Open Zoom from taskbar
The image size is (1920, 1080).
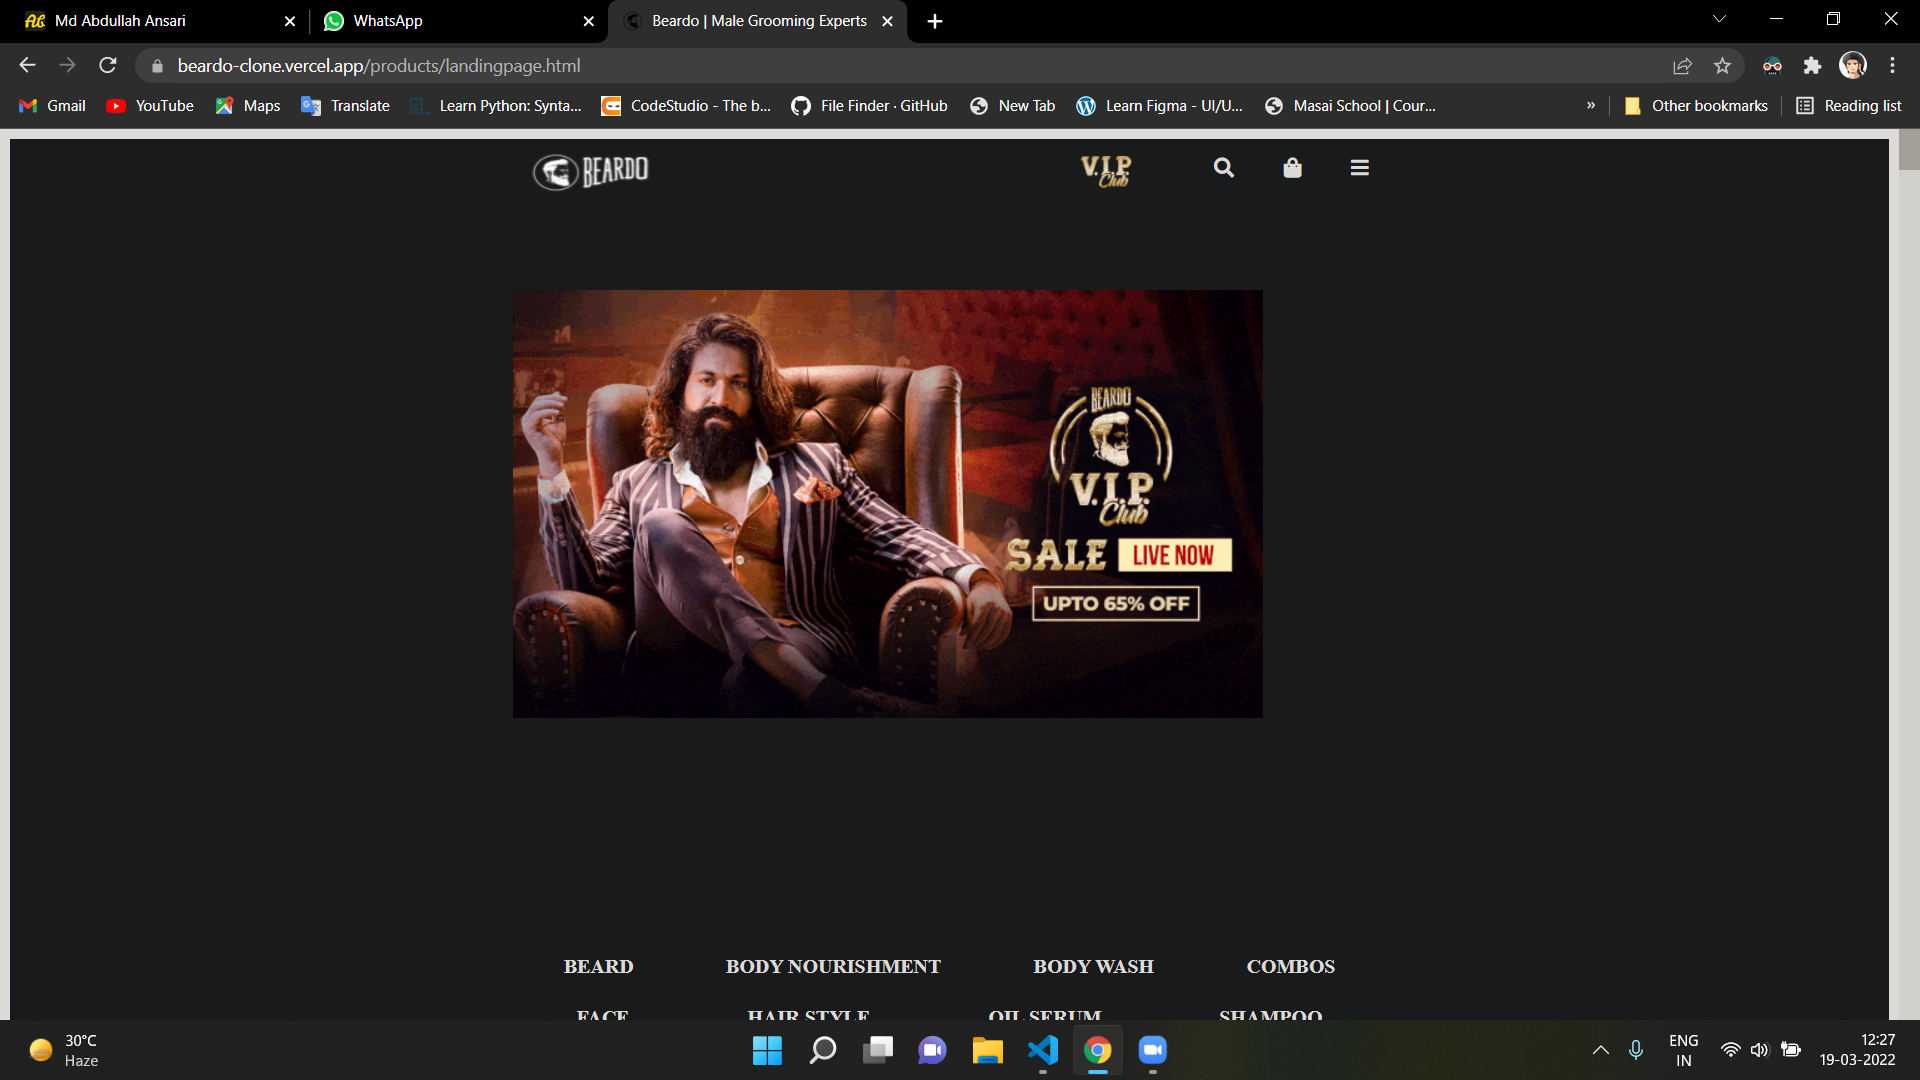1153,1050
